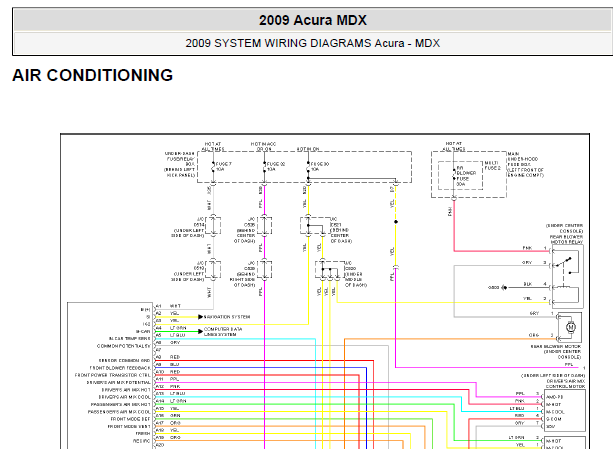613x449 pixels.
Task: Click the G503 ground symbol
Action: coord(498,288)
